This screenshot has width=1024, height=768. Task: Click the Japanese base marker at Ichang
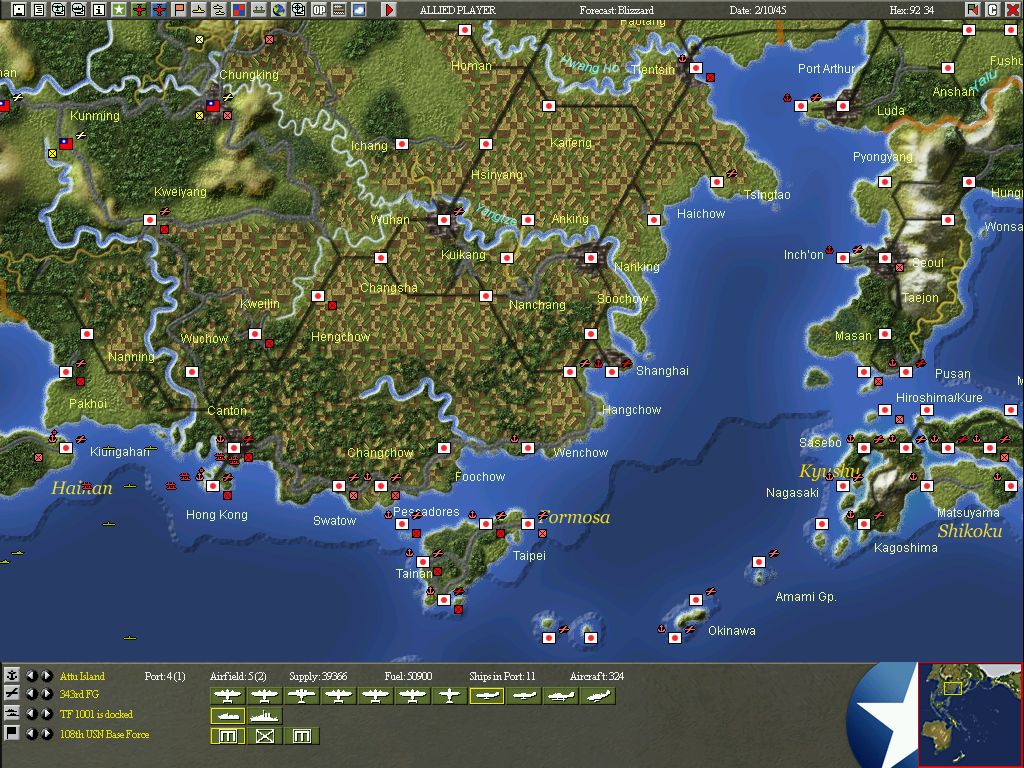(x=402, y=144)
